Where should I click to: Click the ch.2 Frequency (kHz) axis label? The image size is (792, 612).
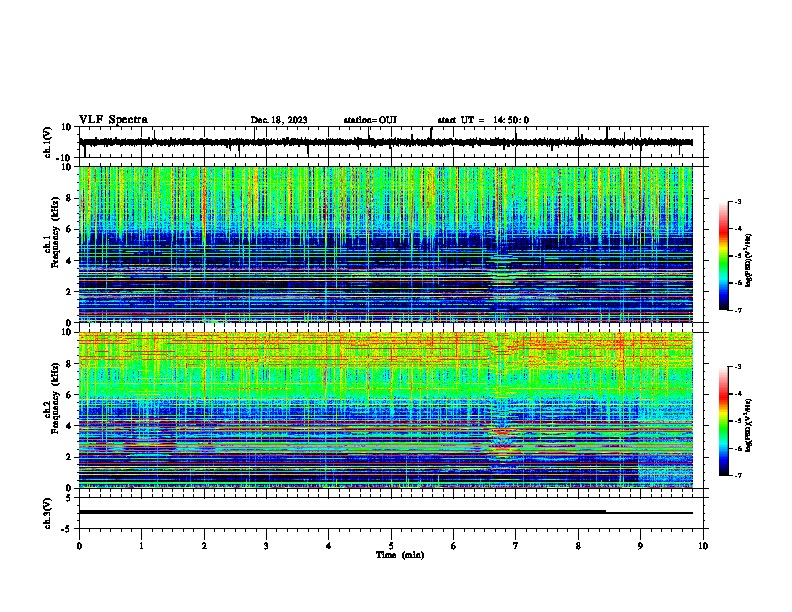click(x=52, y=397)
